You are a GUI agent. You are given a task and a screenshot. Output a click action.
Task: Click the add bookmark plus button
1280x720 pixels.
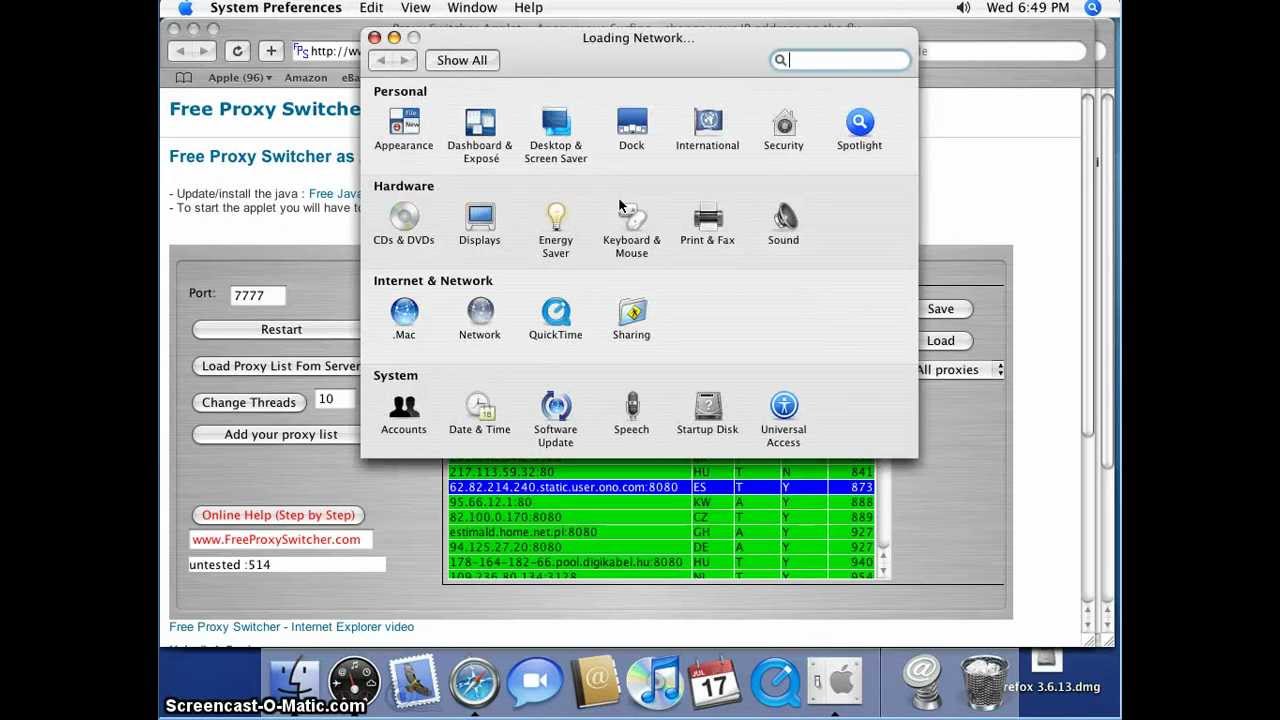[x=271, y=51]
